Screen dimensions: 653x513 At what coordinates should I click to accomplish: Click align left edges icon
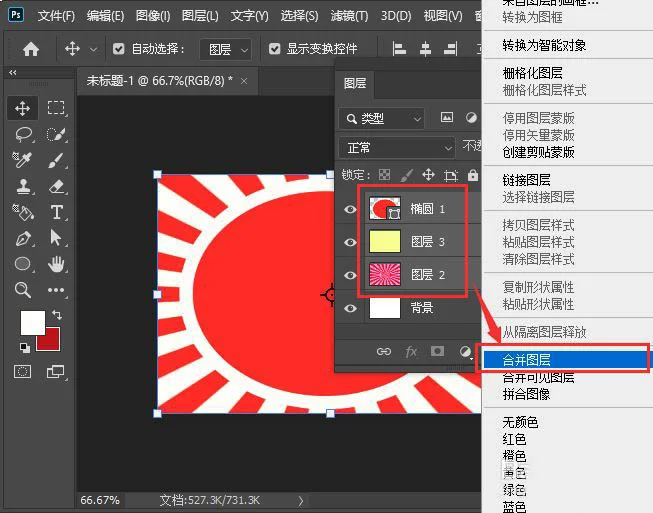pos(399,49)
